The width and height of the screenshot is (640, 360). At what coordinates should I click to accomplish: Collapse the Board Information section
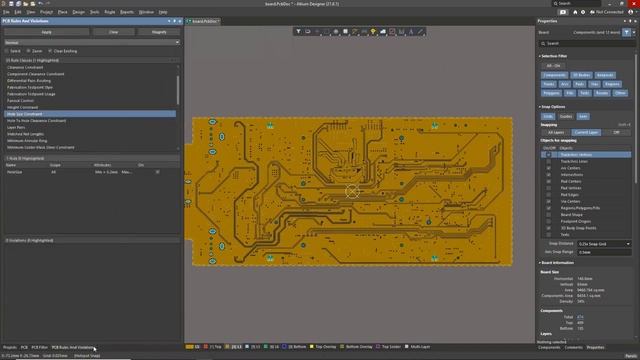[540, 263]
